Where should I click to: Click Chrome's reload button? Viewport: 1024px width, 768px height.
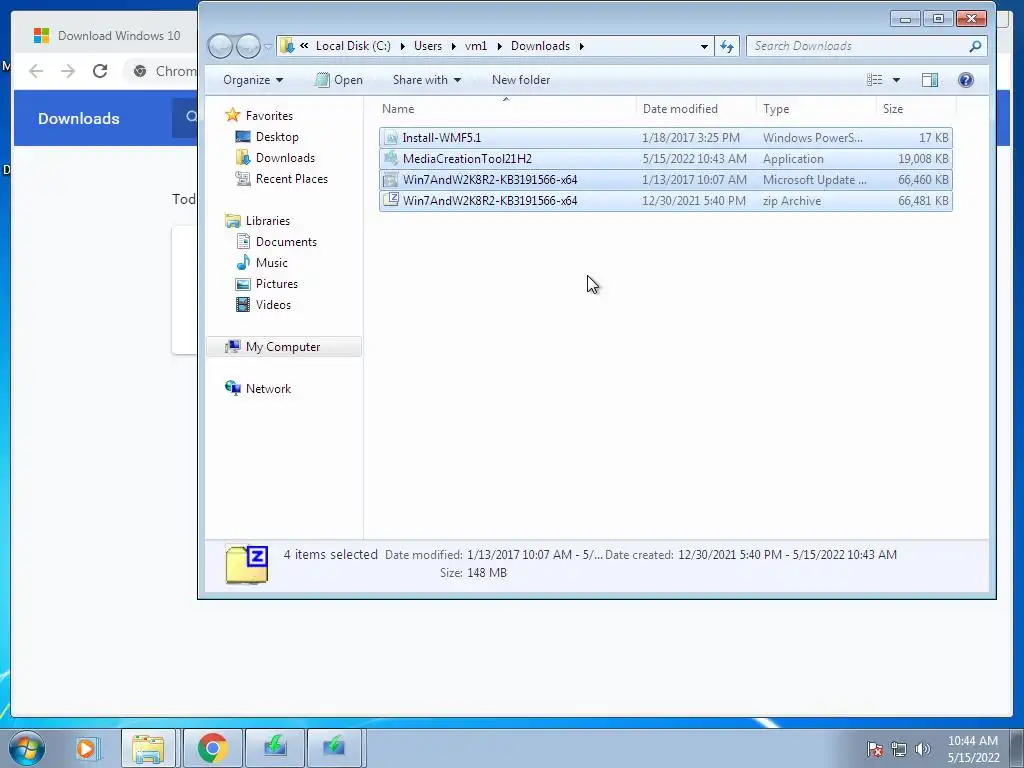[x=100, y=71]
